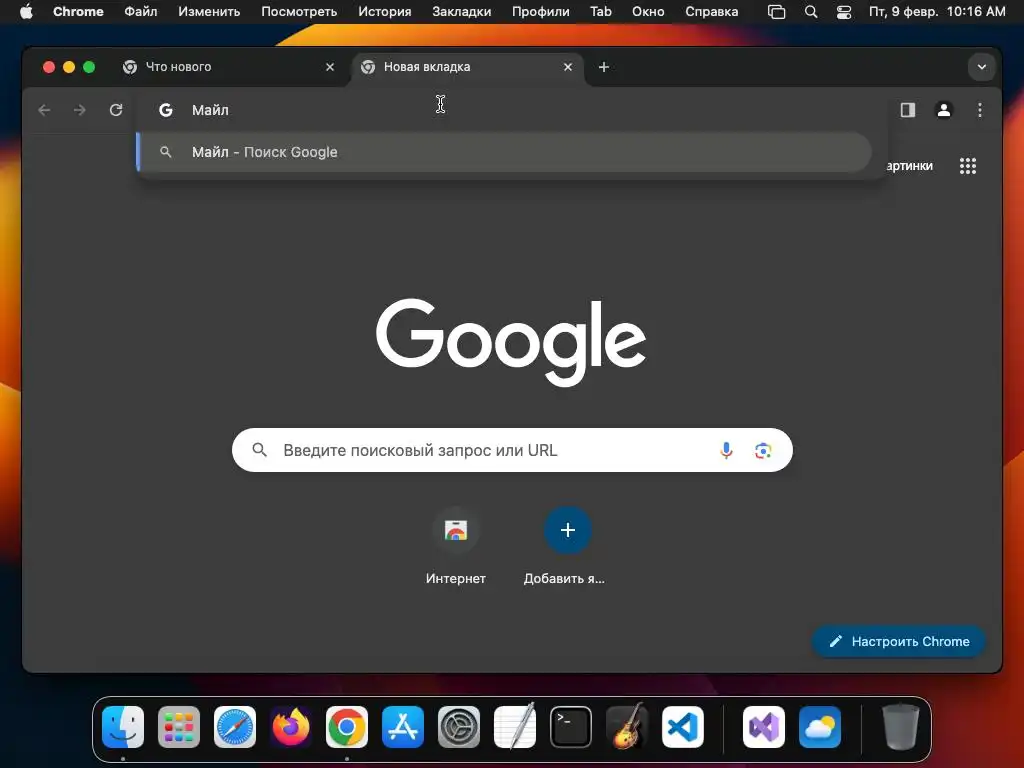
Task: Open Finder from the Dock
Action: point(123,727)
